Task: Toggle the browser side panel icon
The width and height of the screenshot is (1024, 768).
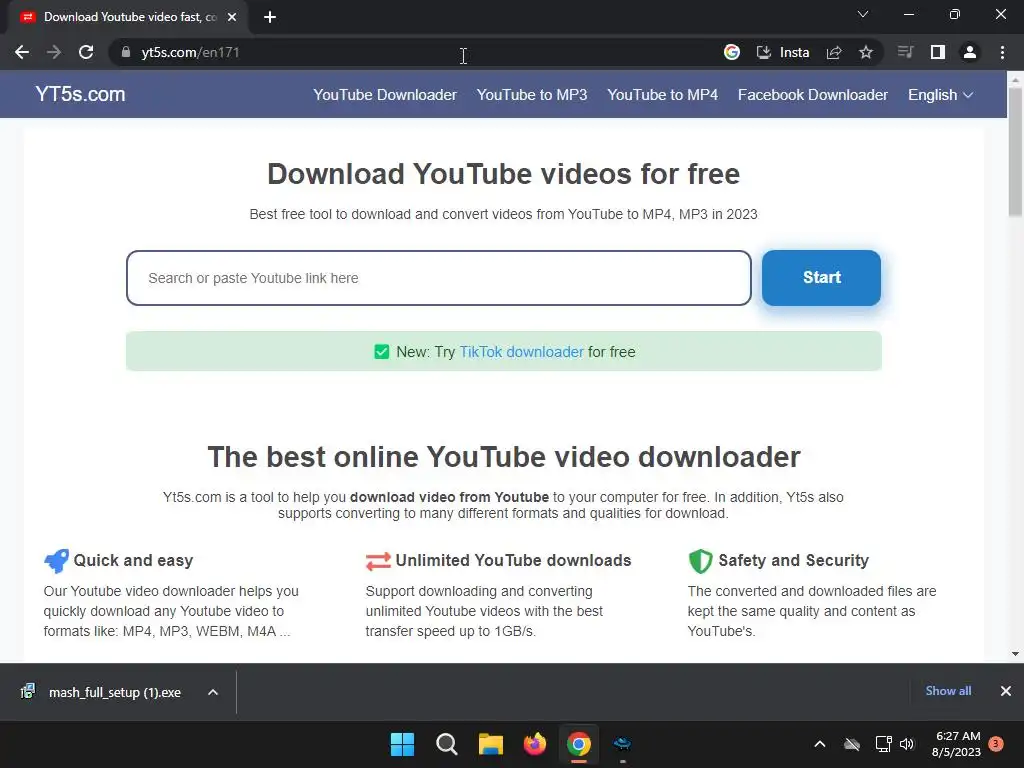Action: pos(938,52)
